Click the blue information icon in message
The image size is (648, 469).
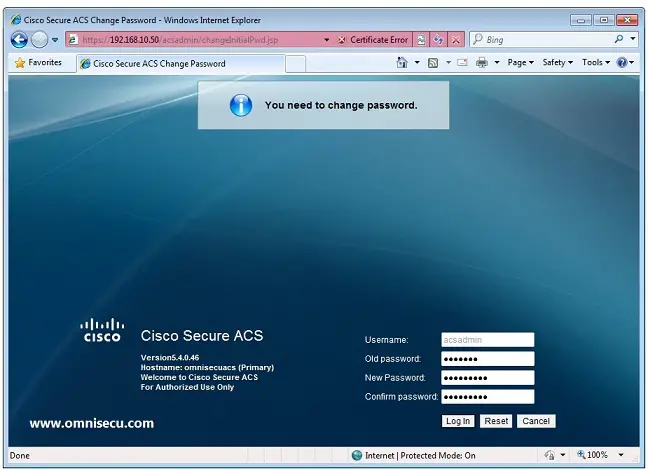pyautogui.click(x=241, y=105)
